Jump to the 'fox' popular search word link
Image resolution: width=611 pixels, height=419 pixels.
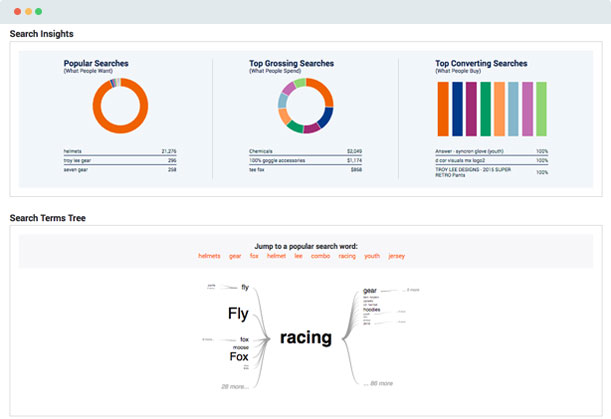pos(254,256)
